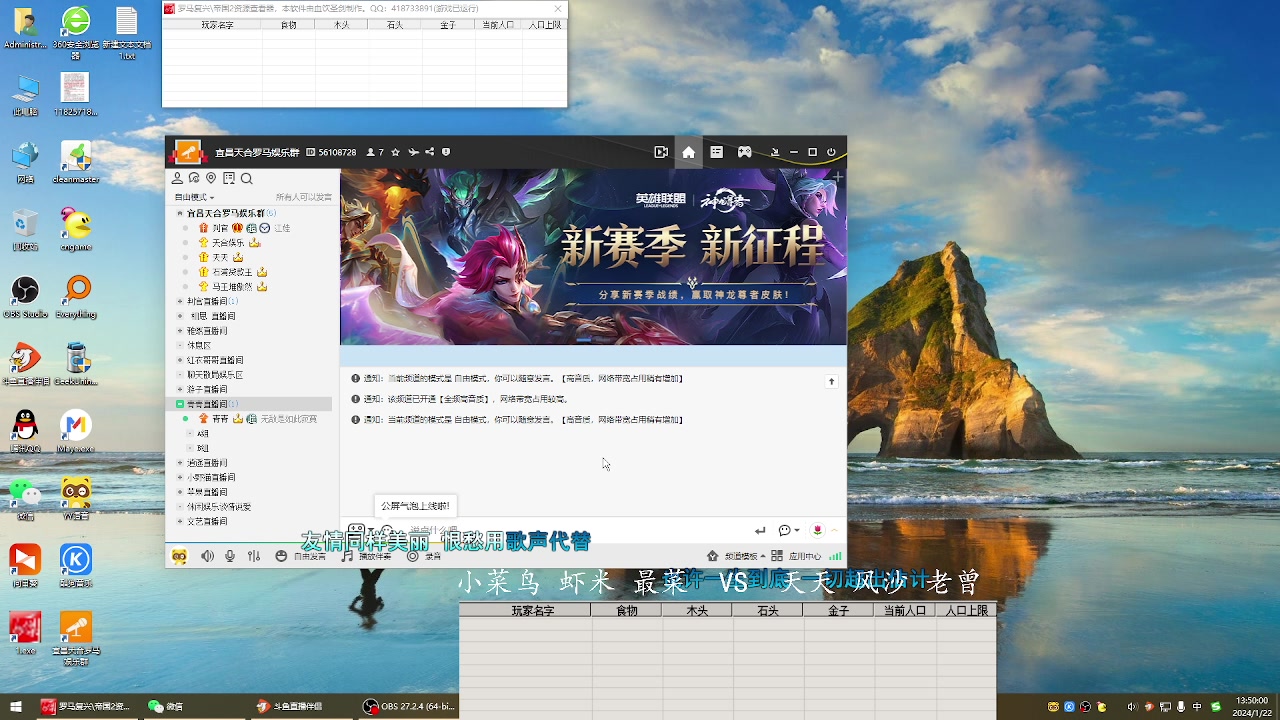The width and height of the screenshot is (1280, 720).
Task: Click the owl mascot icon at bottom left
Action: coord(179,556)
